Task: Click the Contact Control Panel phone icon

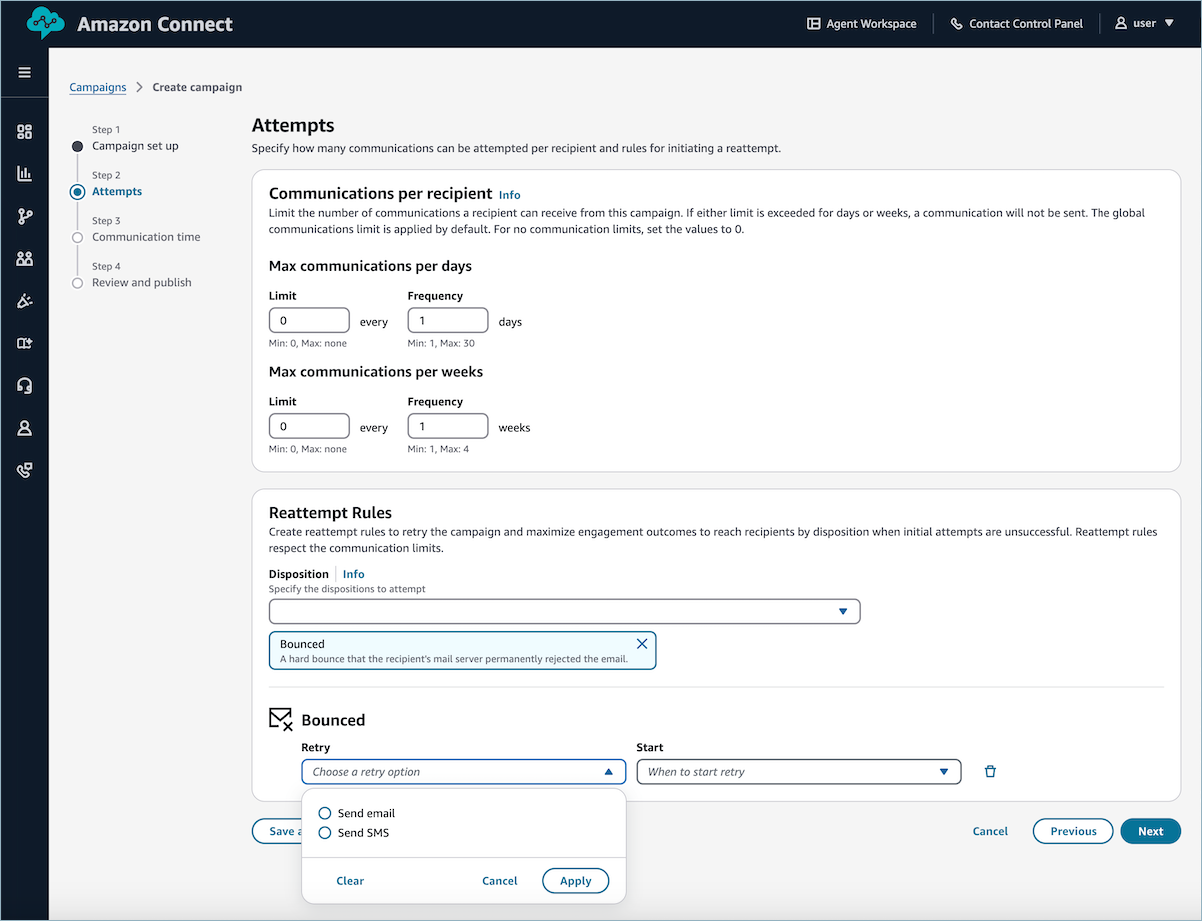Action: coord(957,23)
